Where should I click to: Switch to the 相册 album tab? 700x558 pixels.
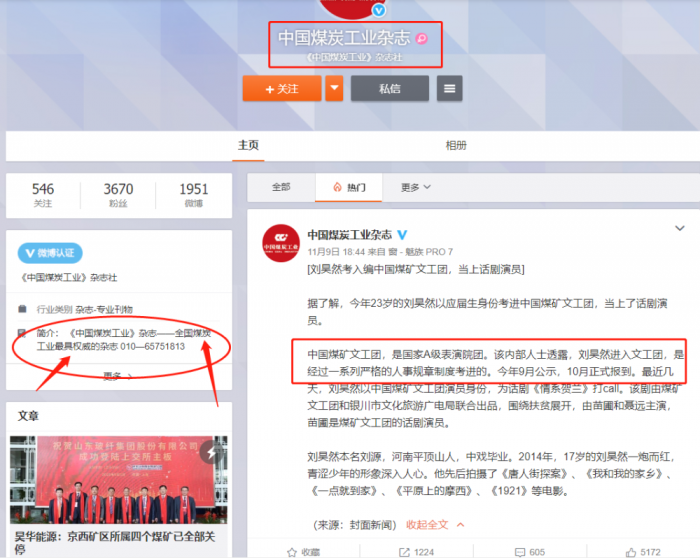coord(456,145)
